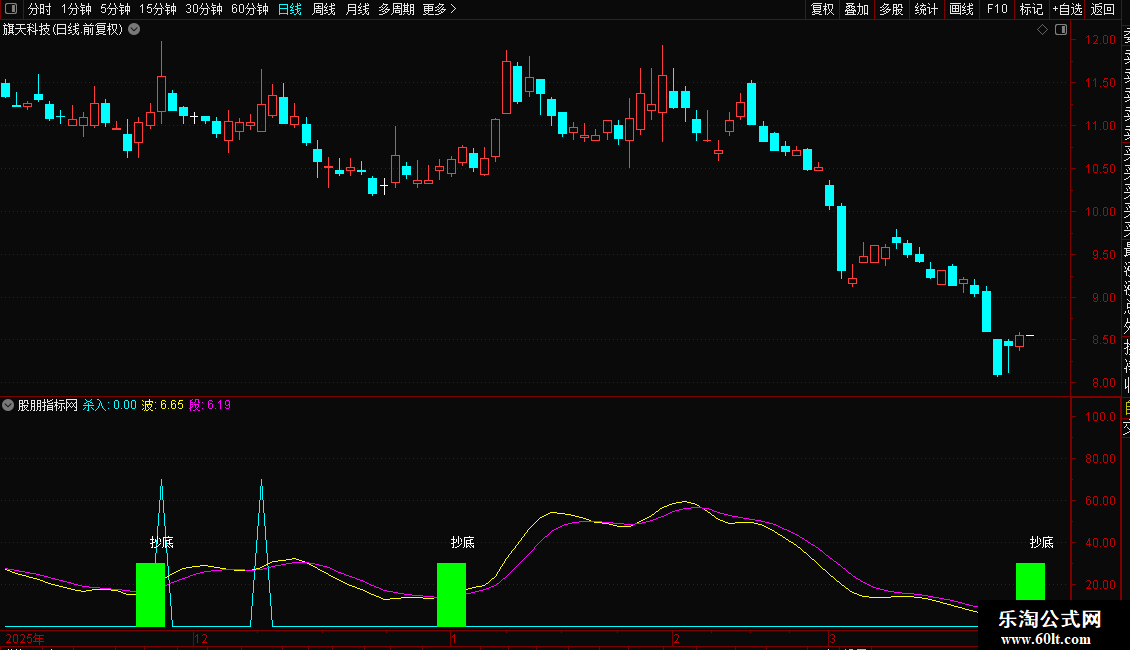The image size is (1130, 650).
Task: Click the 8.50 price axis label
Action: pyautogui.click(x=1103, y=340)
